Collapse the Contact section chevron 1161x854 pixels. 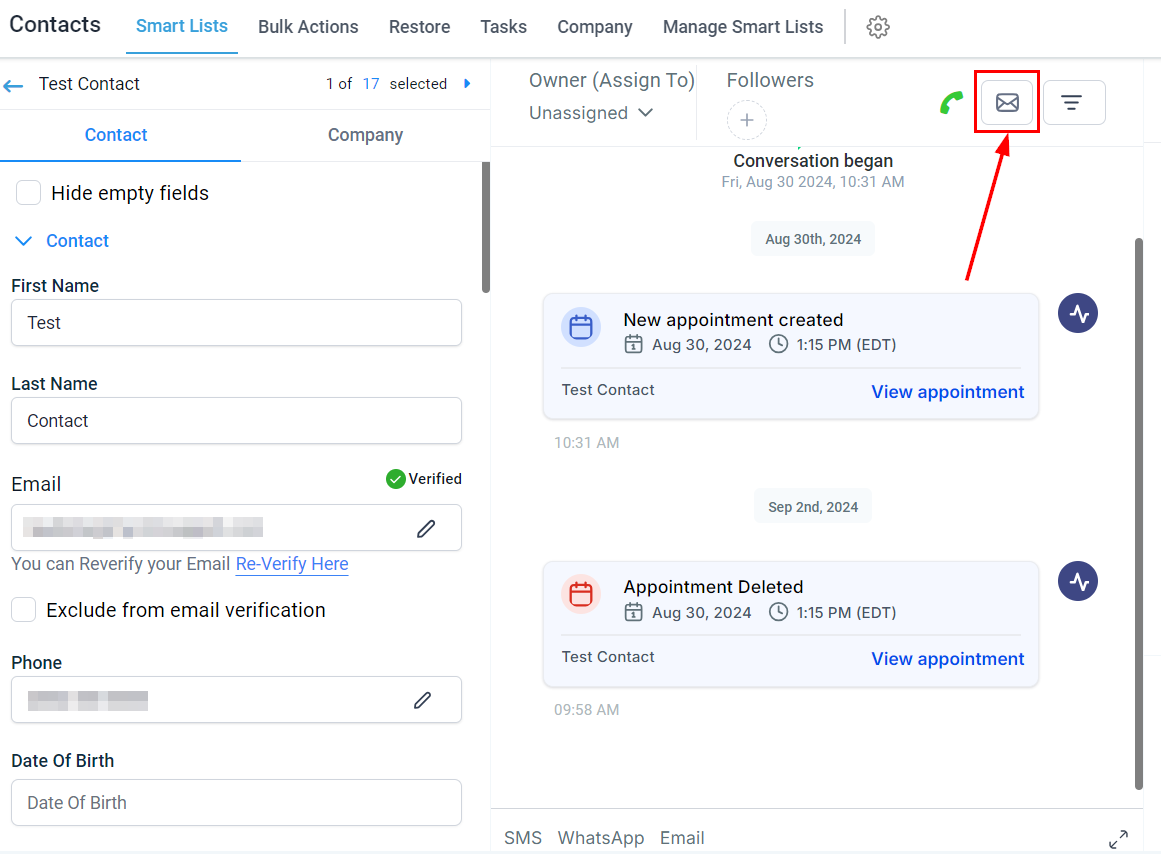(x=24, y=241)
